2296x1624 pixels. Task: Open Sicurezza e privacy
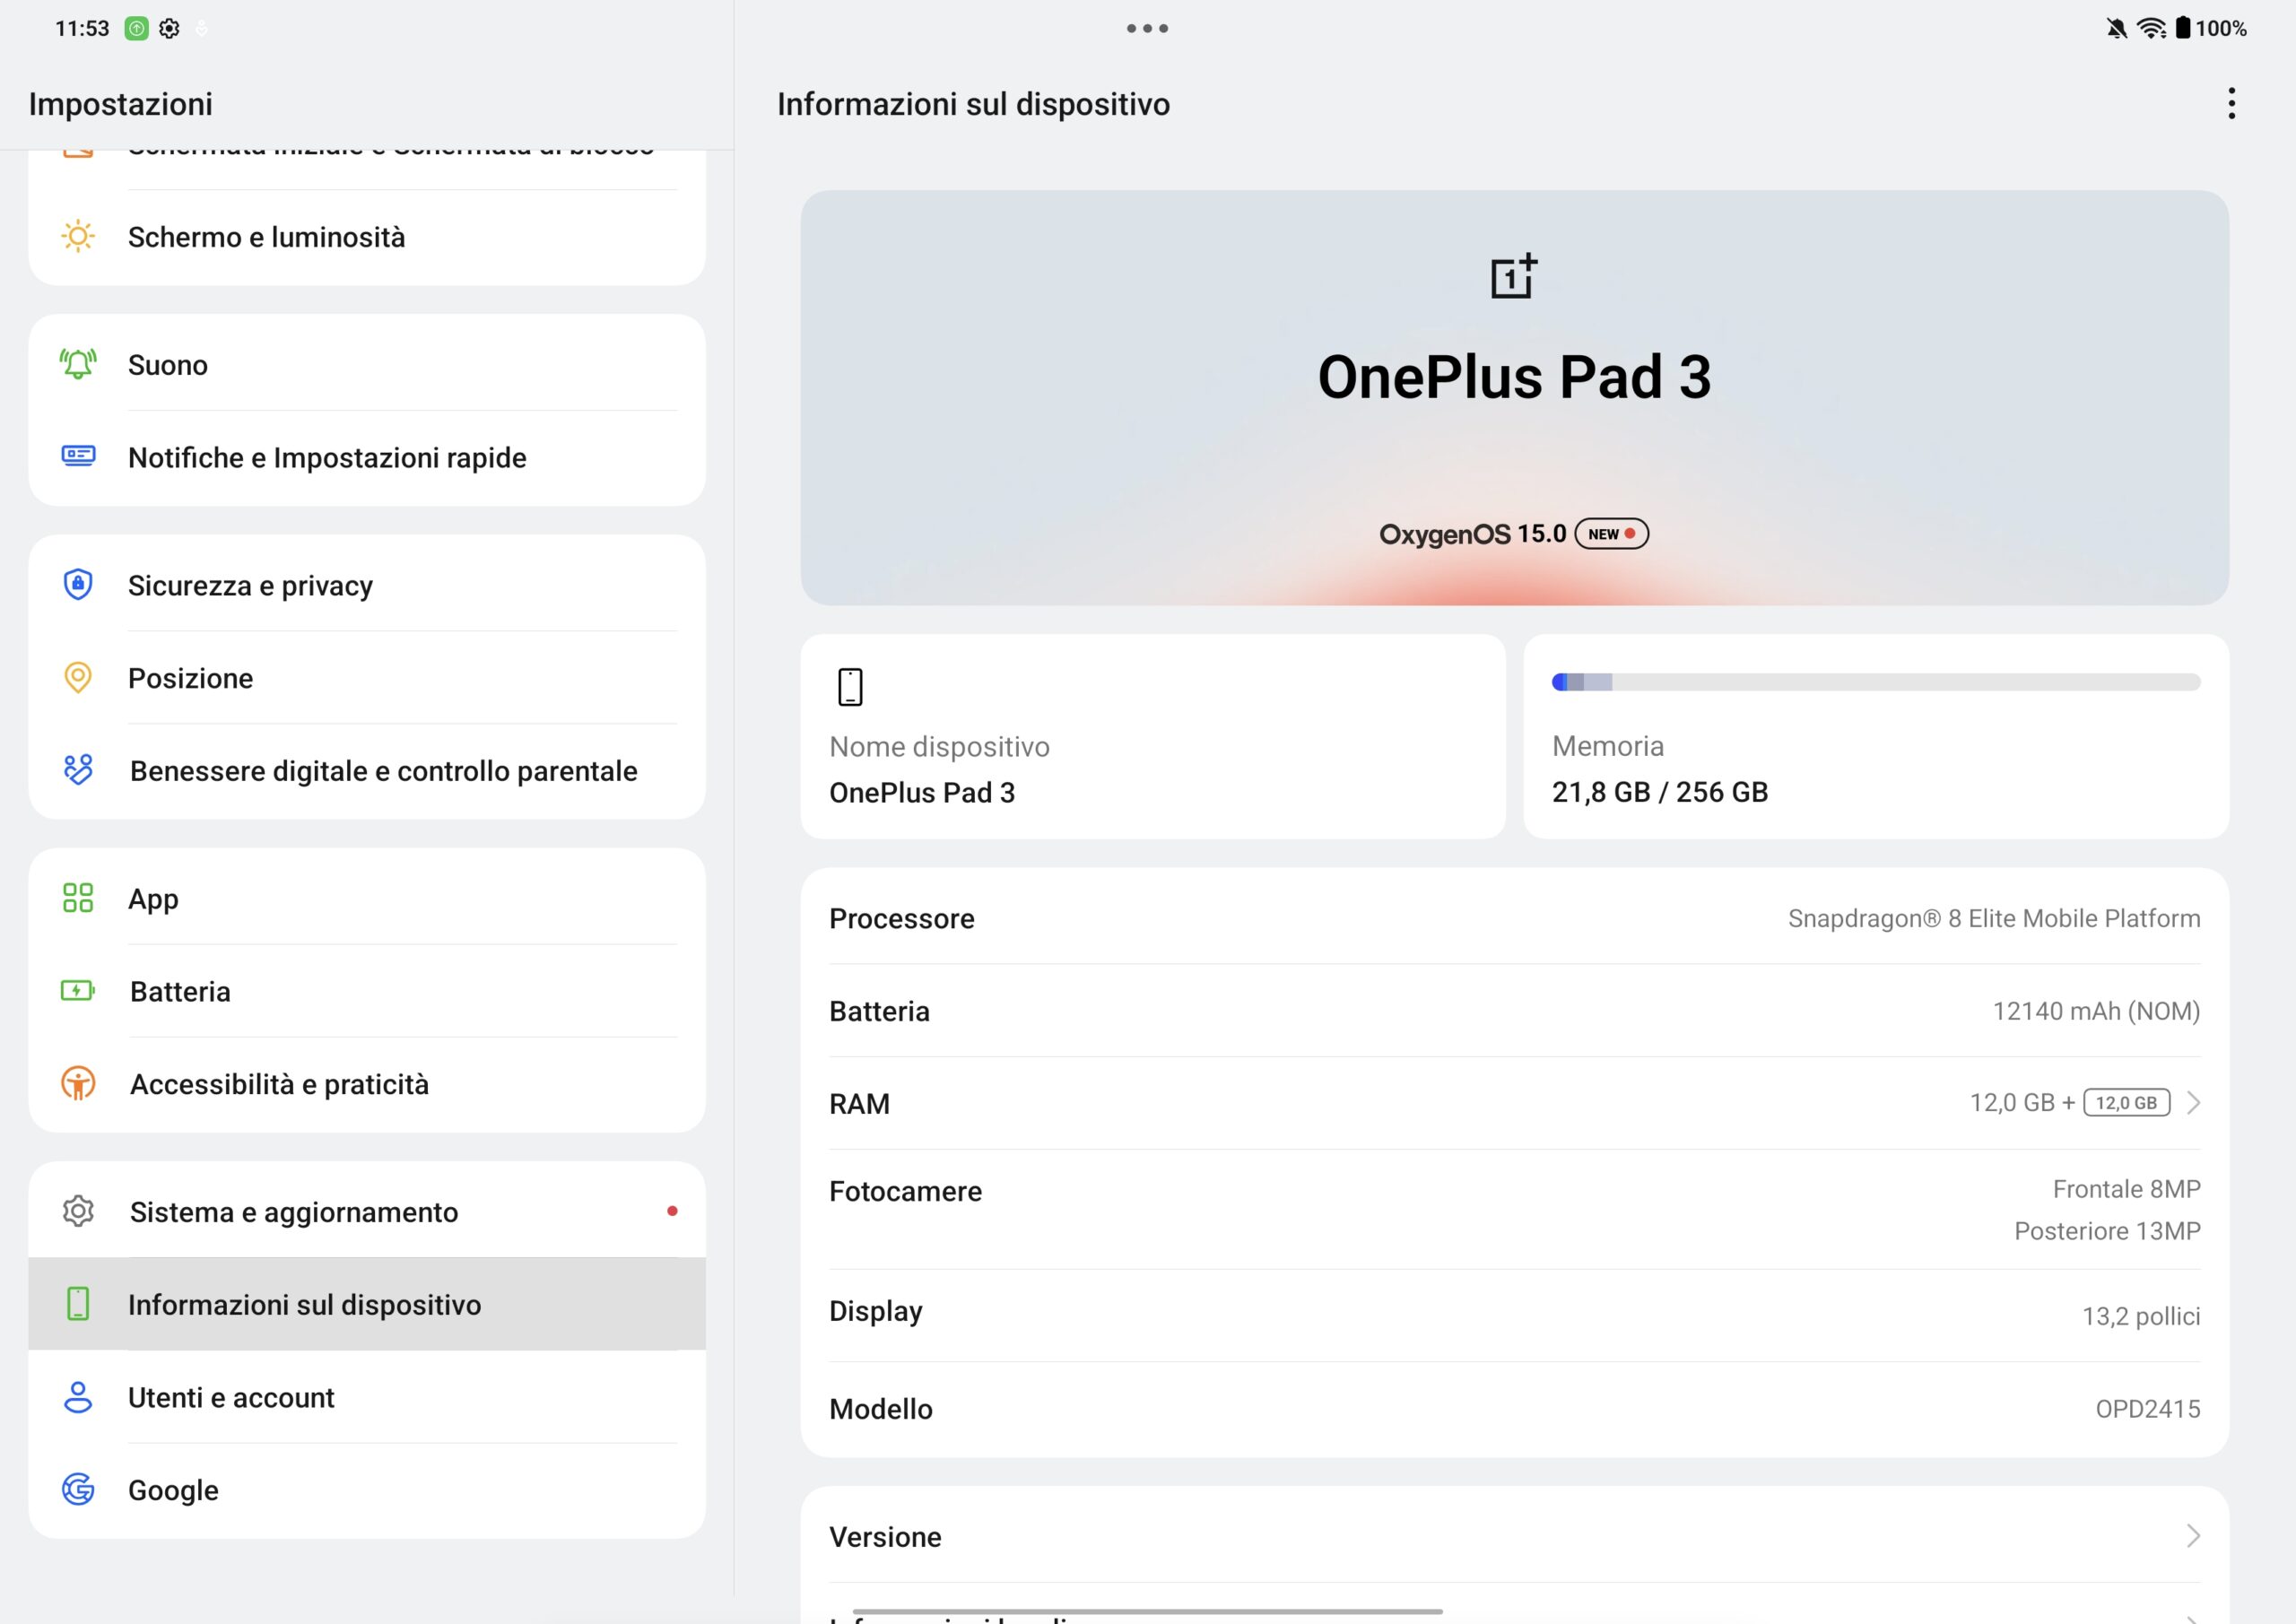click(367, 585)
